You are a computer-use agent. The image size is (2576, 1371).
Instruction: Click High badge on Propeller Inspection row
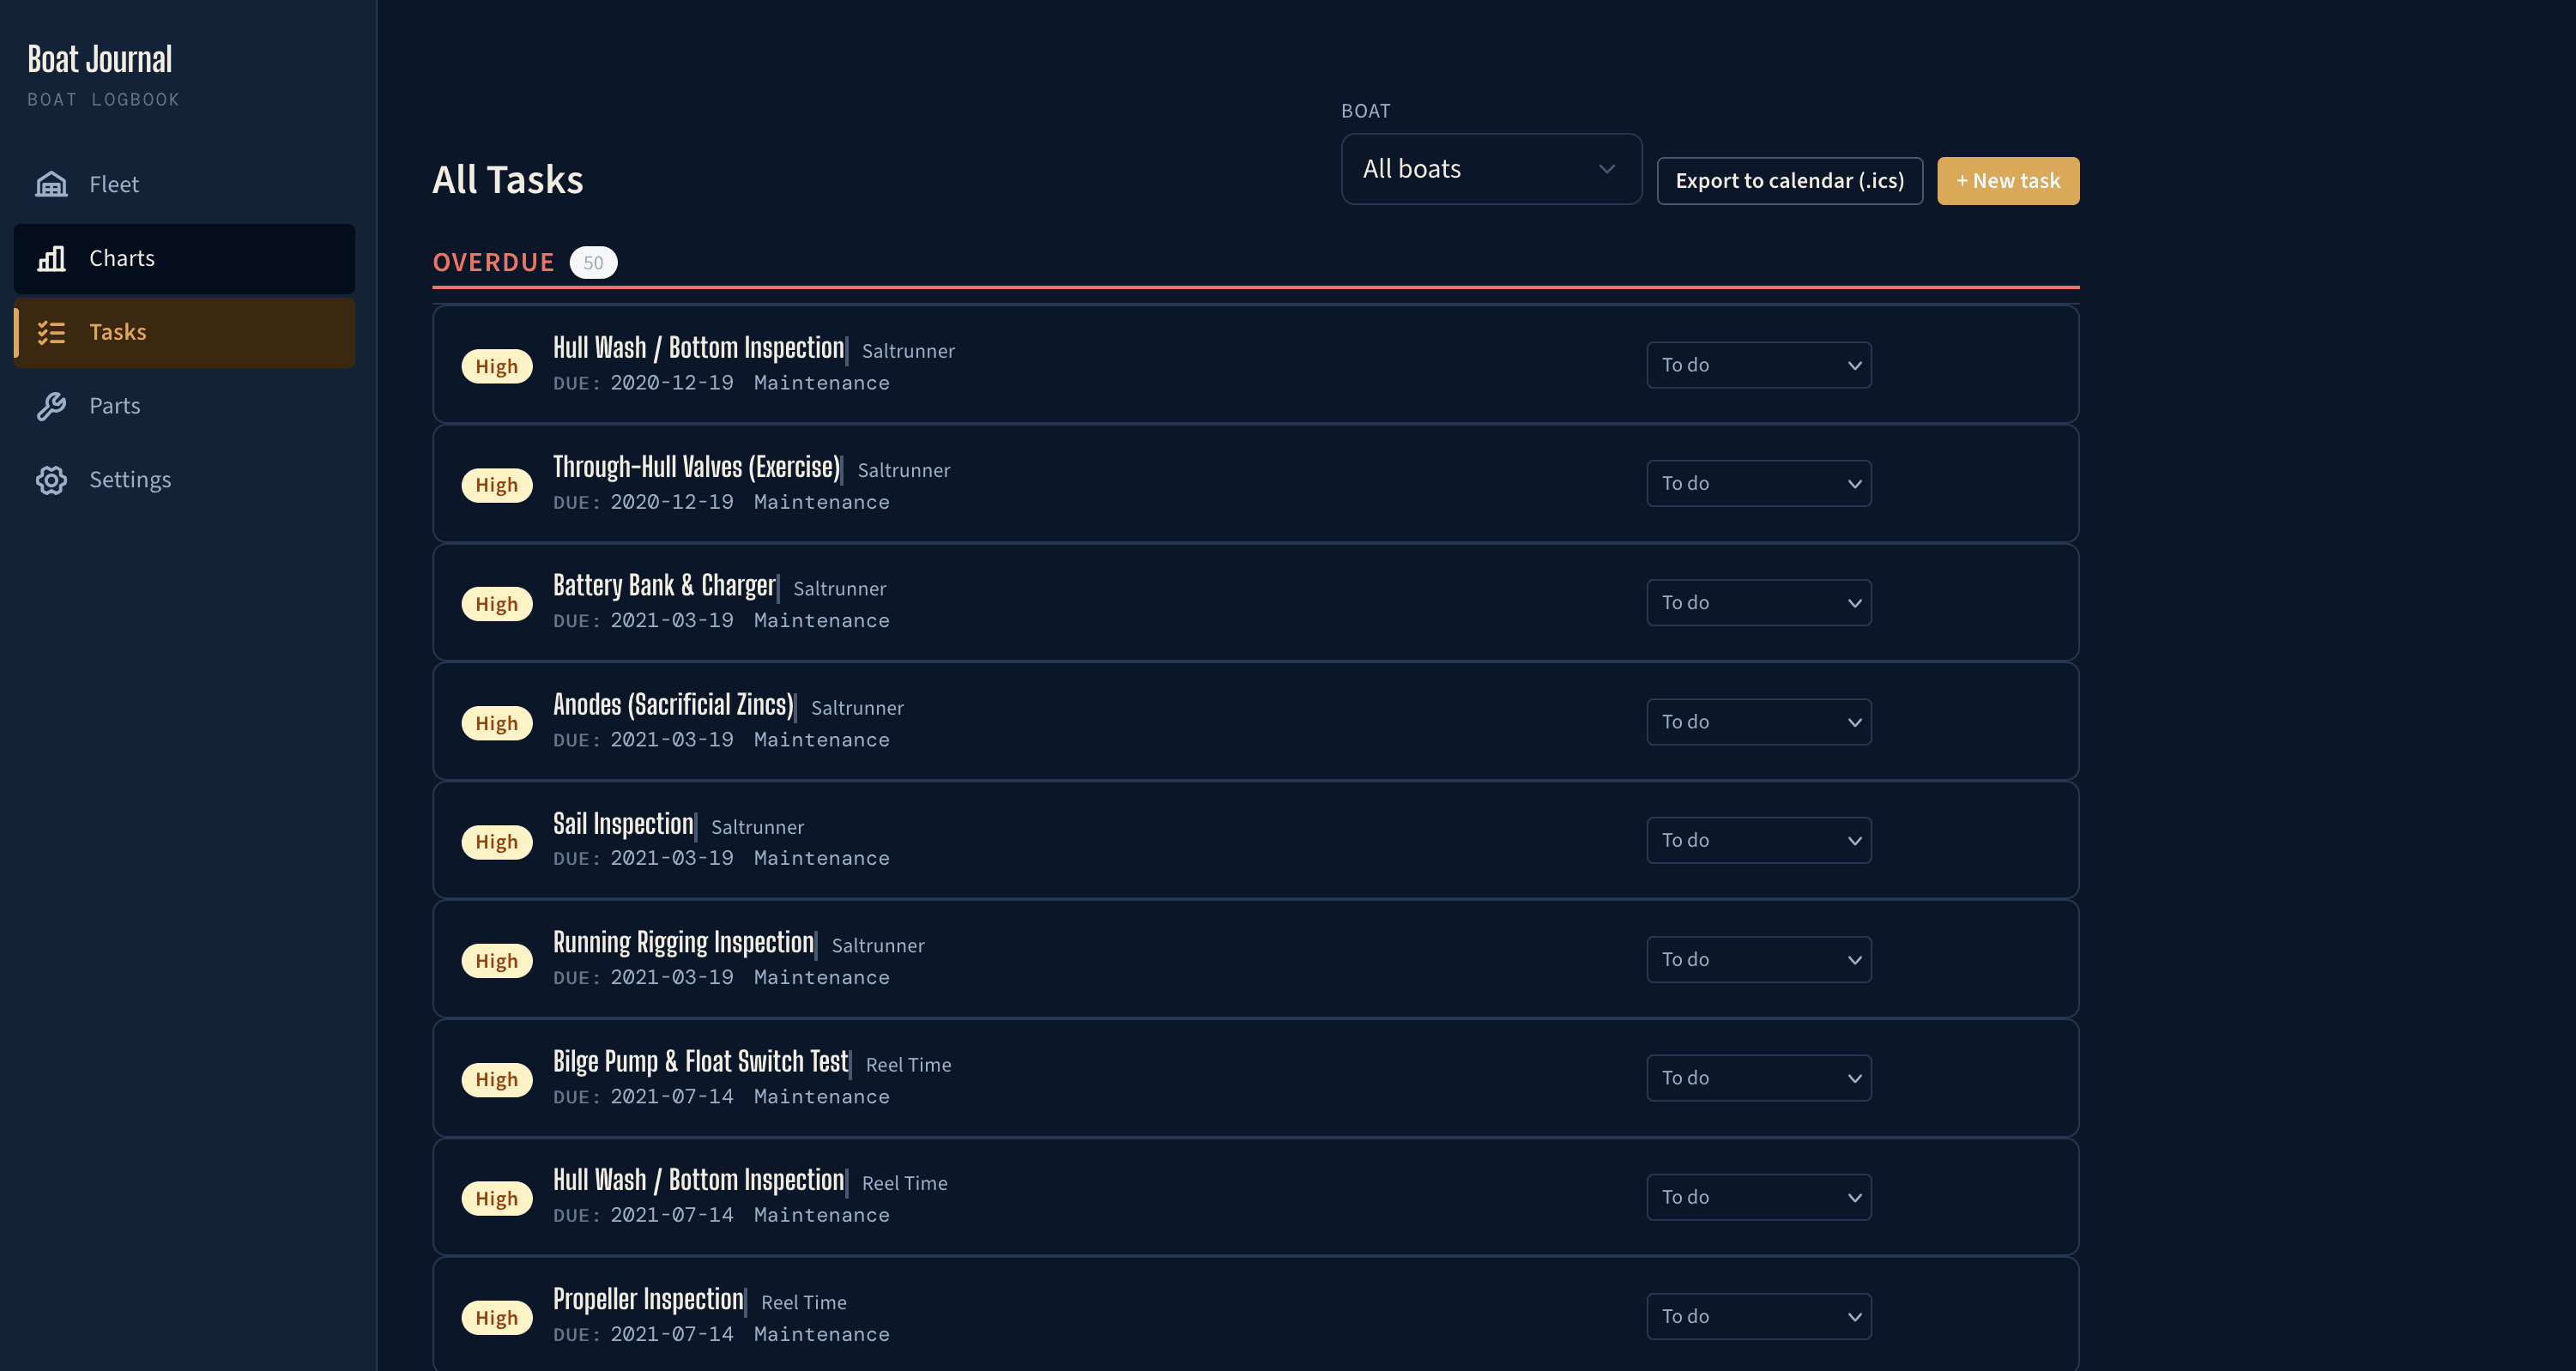coord(497,1318)
